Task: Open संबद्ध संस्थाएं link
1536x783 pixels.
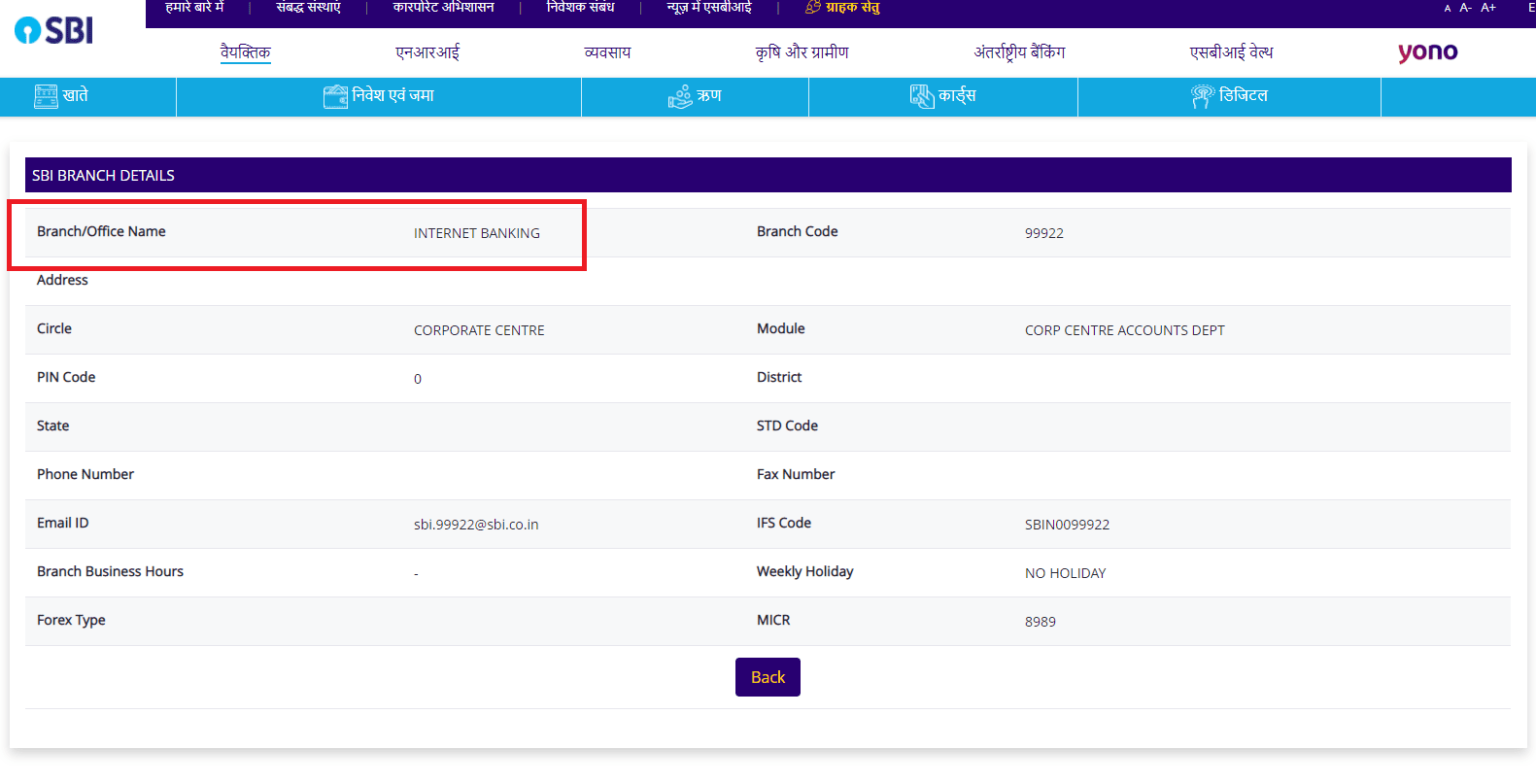Action: 308,8
